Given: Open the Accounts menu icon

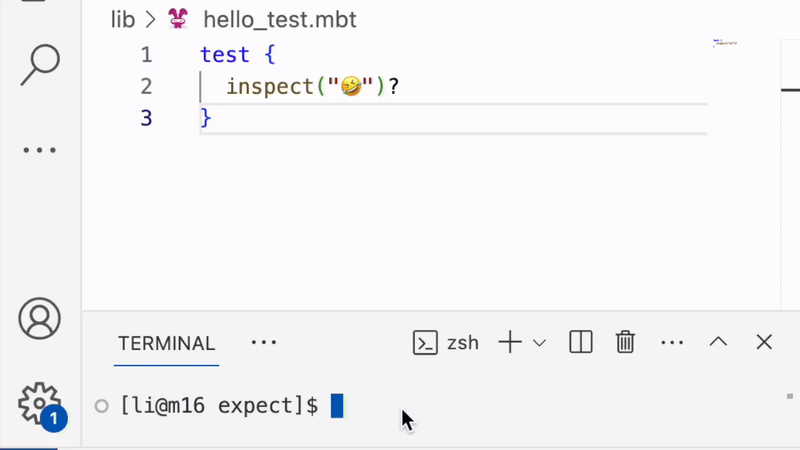Looking at the screenshot, I should (x=40, y=319).
